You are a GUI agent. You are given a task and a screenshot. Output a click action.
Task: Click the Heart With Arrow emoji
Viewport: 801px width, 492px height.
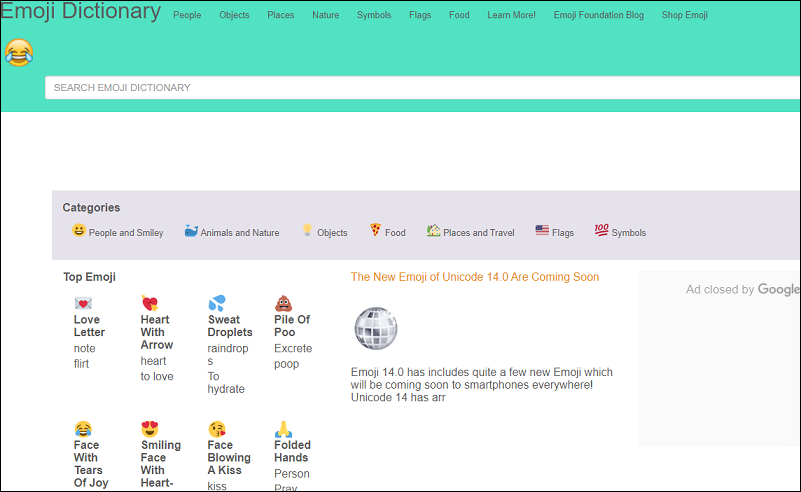coord(150,303)
